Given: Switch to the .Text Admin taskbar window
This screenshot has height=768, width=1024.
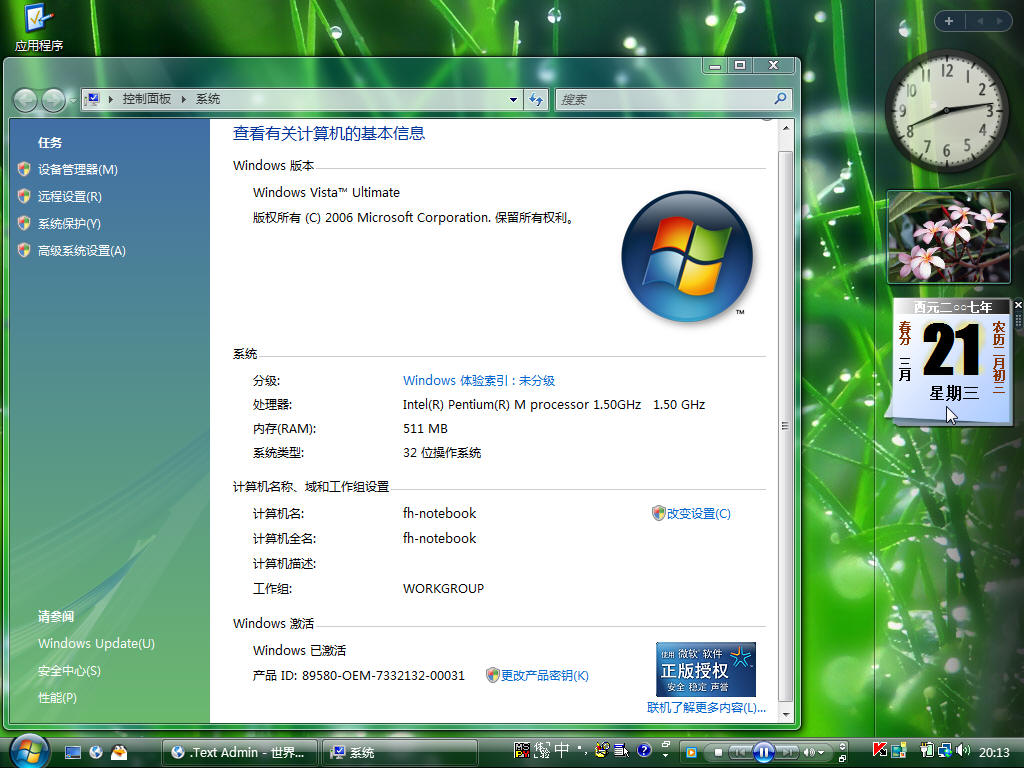Looking at the screenshot, I should tap(239, 752).
